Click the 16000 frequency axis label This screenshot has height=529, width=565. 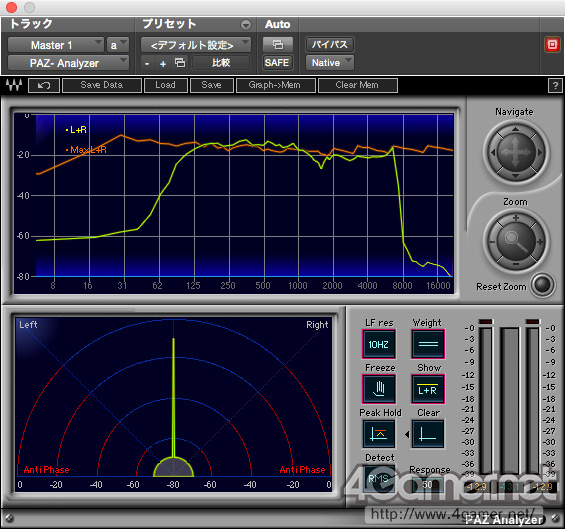438,286
